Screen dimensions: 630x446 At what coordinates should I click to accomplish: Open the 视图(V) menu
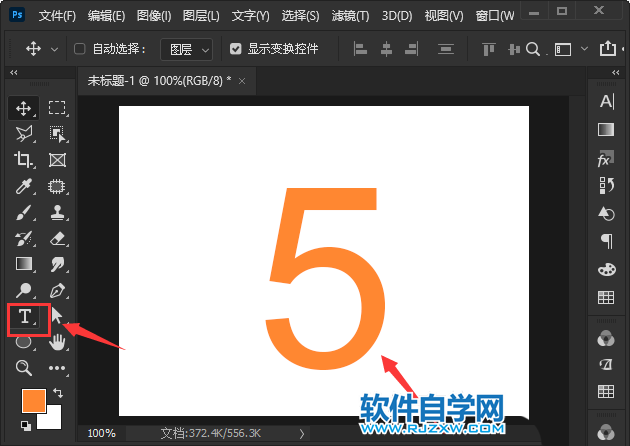(x=444, y=16)
